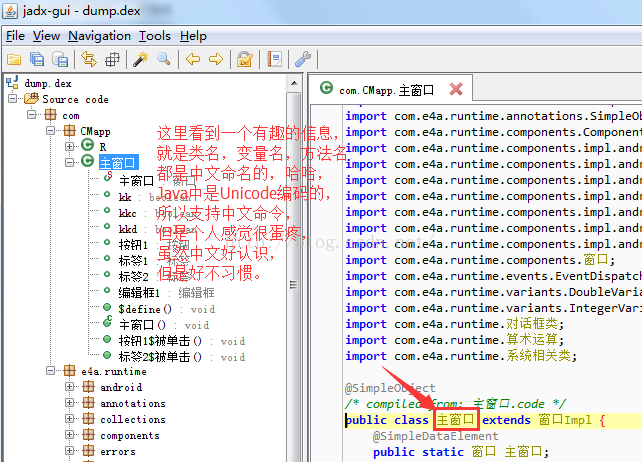Screen dimensions: 642x462
Task: Click the Save all toolbar icon
Action: pos(37,60)
